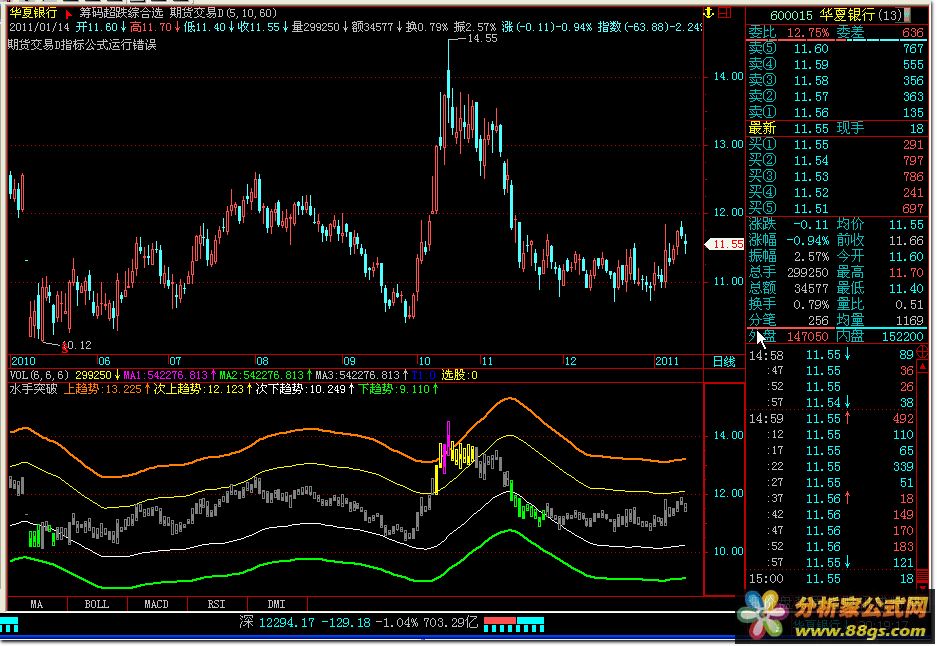Viewport: 937px width, 646px height.
Task: Click the tick list scrollbar up arrow
Action: tap(922, 365)
